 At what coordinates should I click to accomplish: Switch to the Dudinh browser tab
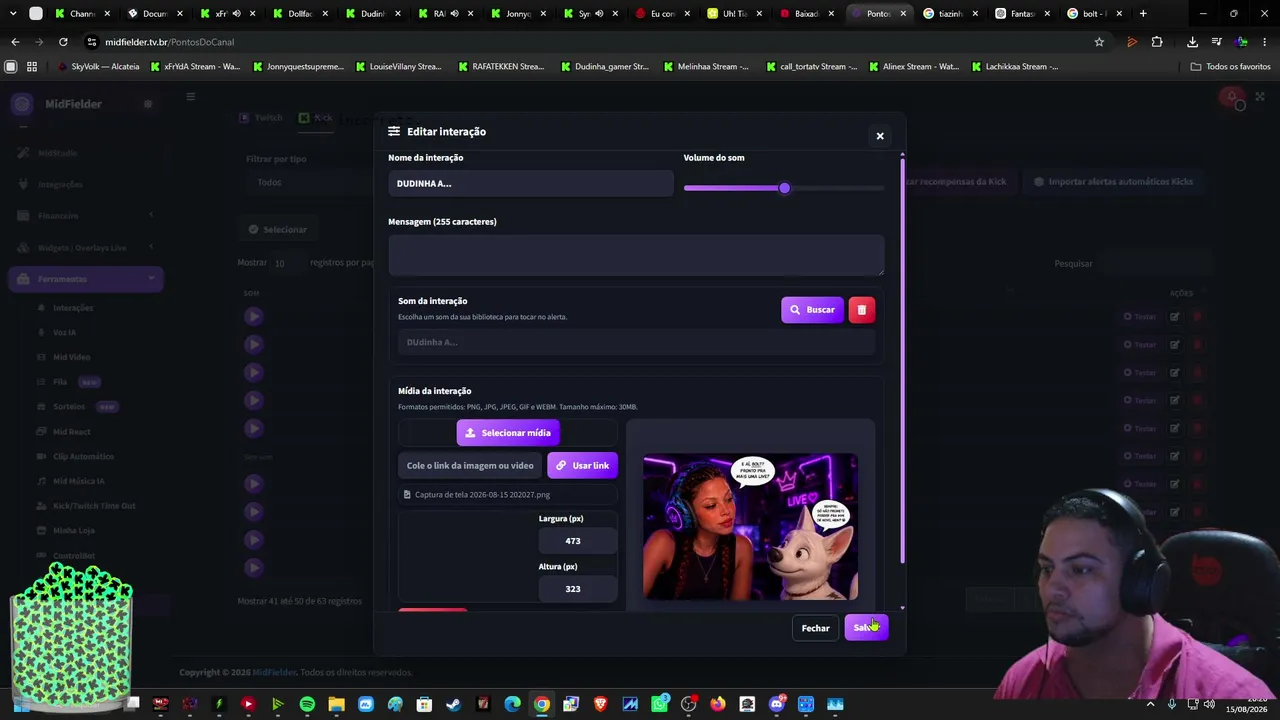click(372, 14)
